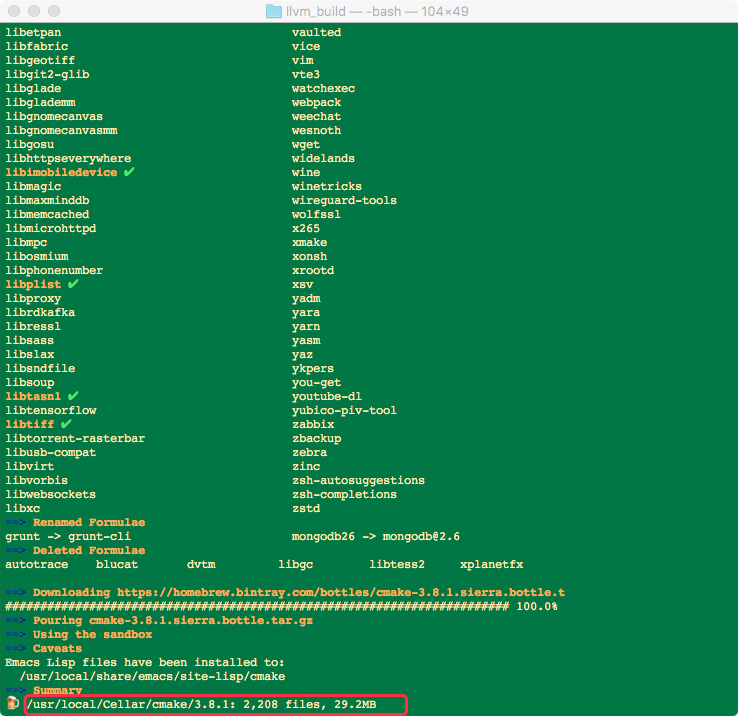The height and width of the screenshot is (716, 738).
Task: Click the Deleted Formulae heading
Action: tap(89, 550)
